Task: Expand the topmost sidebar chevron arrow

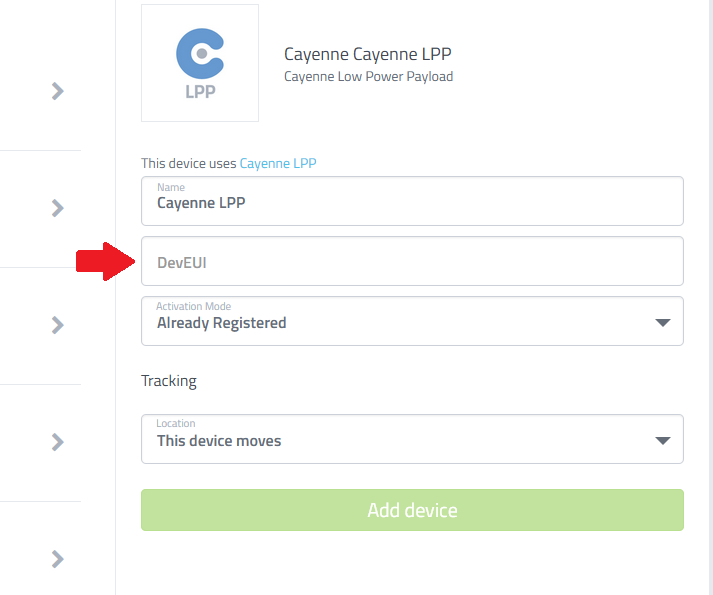Action: [57, 91]
